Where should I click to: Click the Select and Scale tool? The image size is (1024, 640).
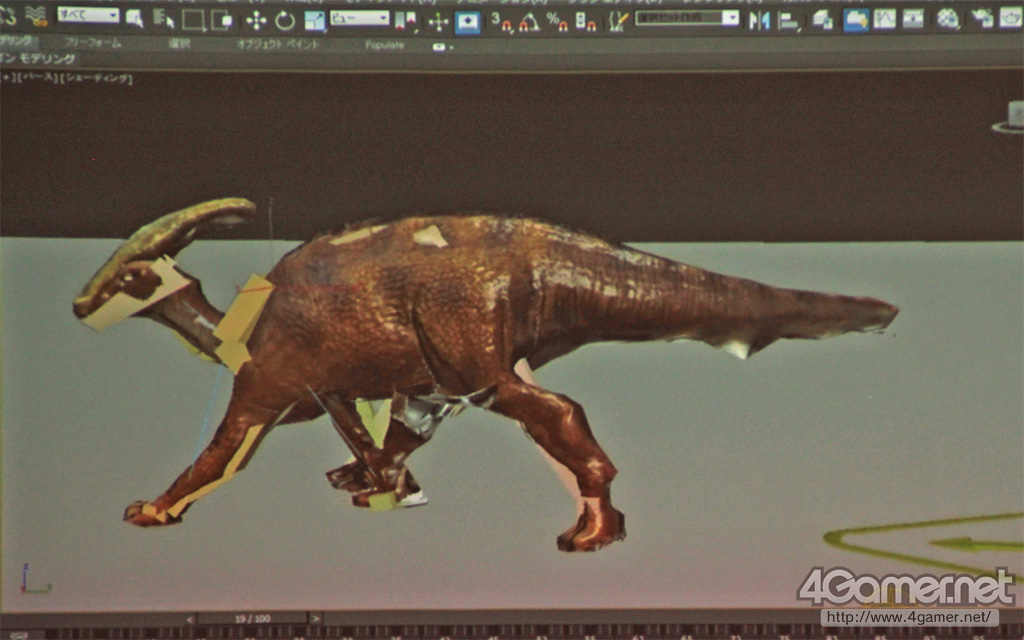(314, 20)
